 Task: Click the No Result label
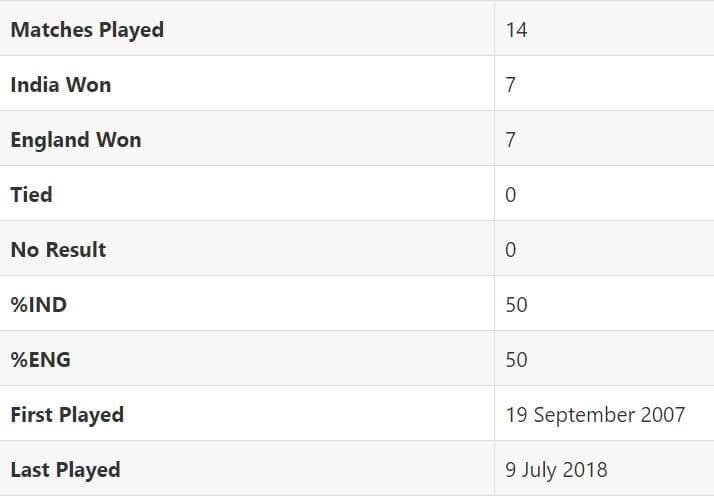(x=58, y=250)
